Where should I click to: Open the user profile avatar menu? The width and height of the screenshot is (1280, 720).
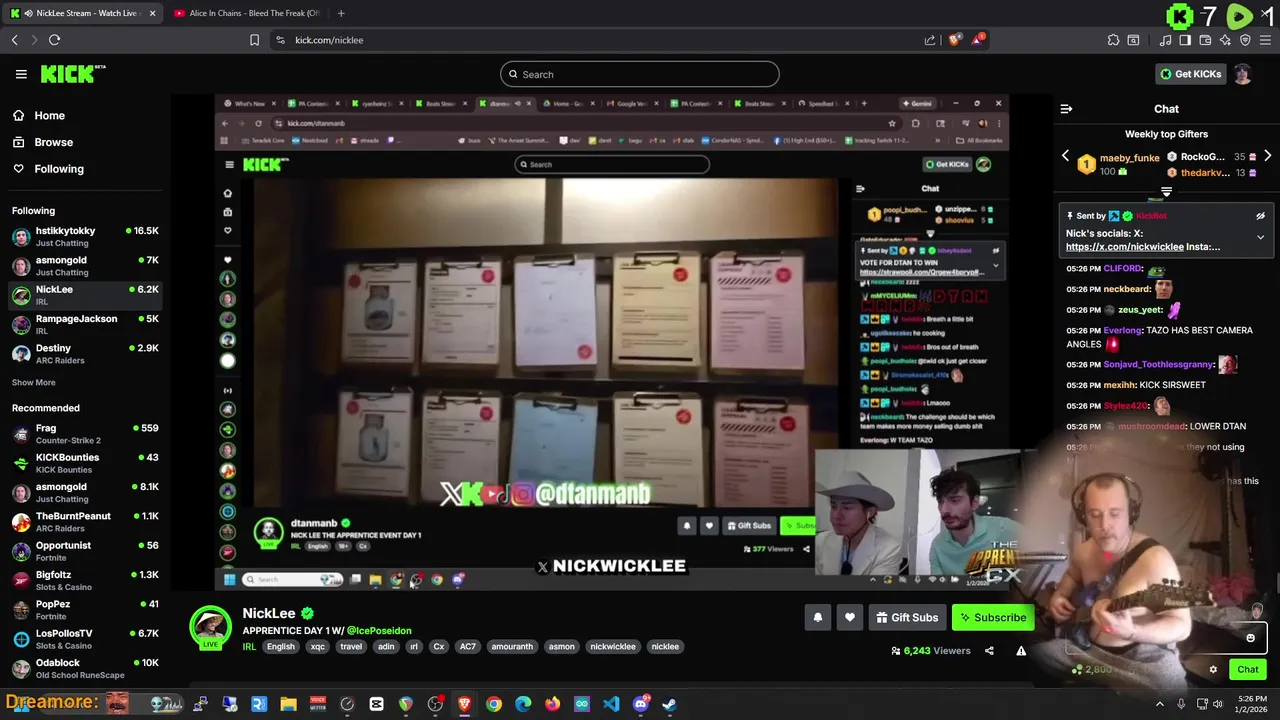(1242, 74)
